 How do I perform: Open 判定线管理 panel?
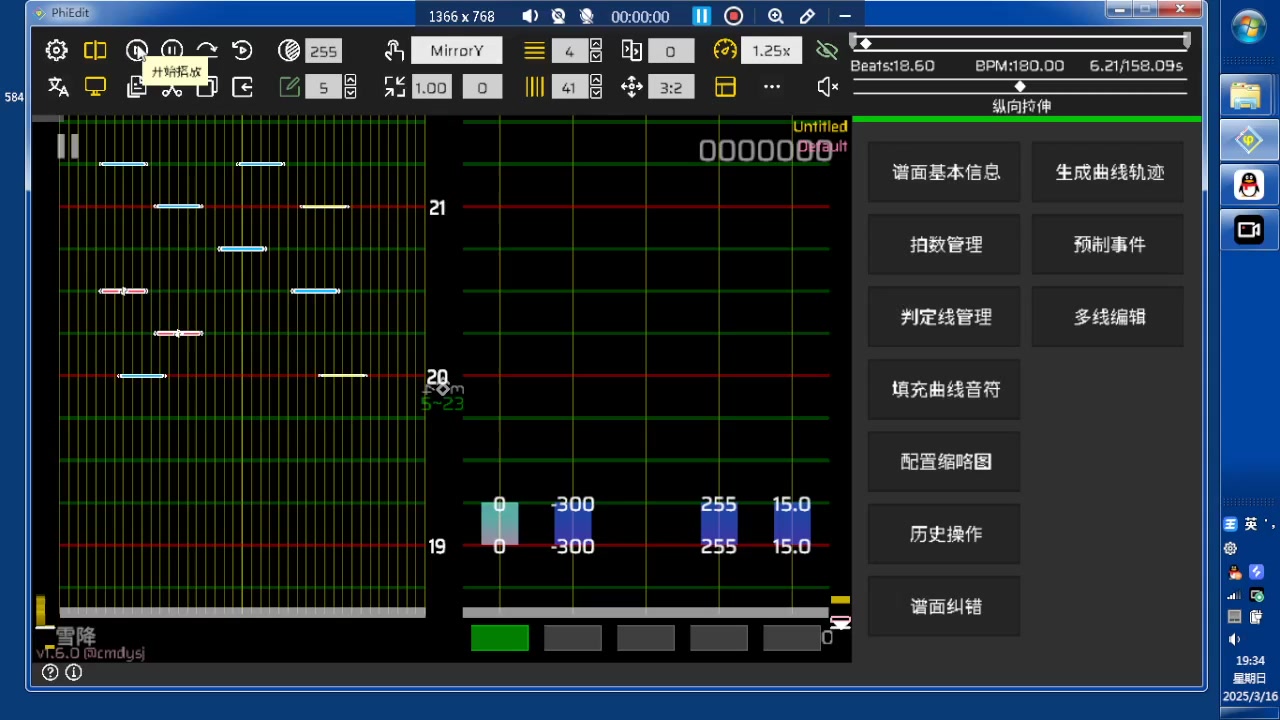945,317
